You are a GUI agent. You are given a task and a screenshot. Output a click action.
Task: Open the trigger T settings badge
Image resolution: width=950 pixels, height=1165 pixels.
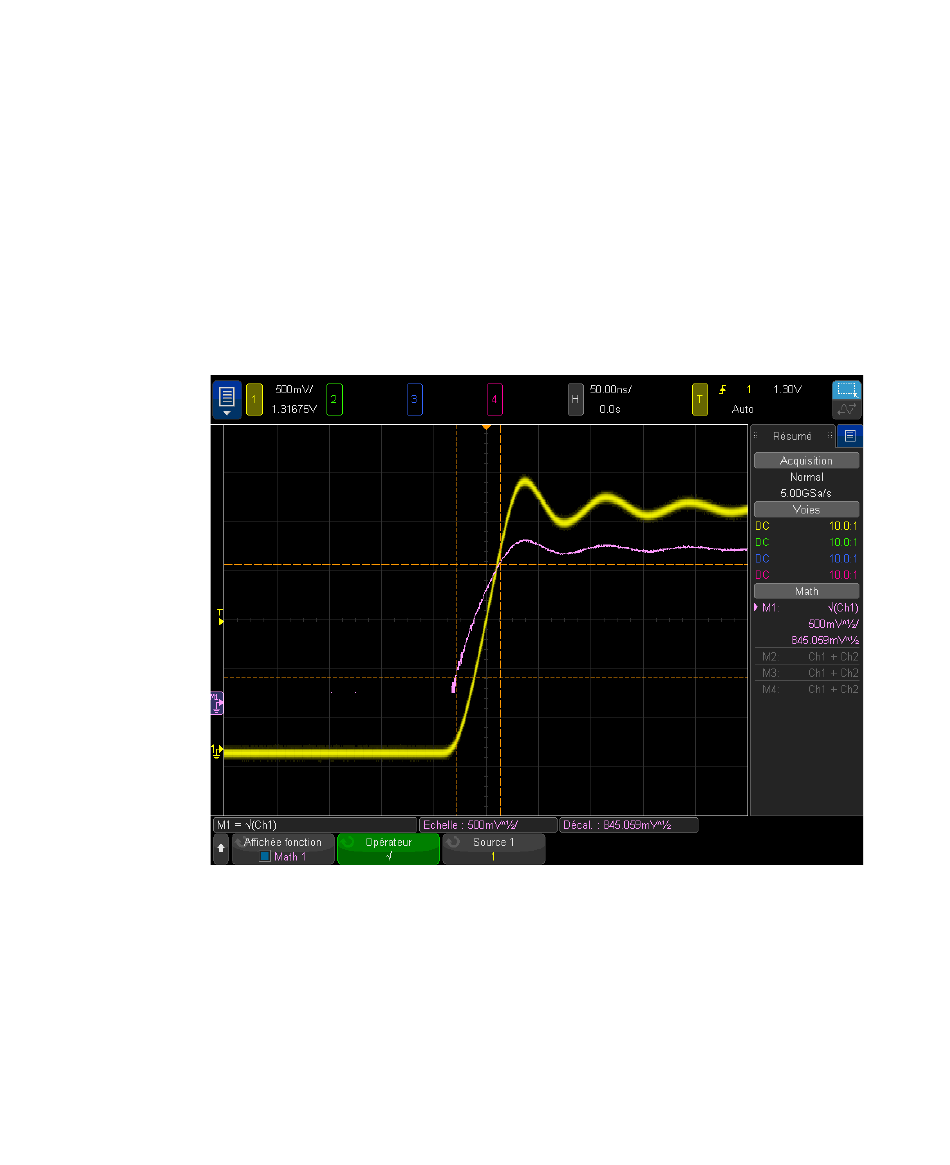700,399
